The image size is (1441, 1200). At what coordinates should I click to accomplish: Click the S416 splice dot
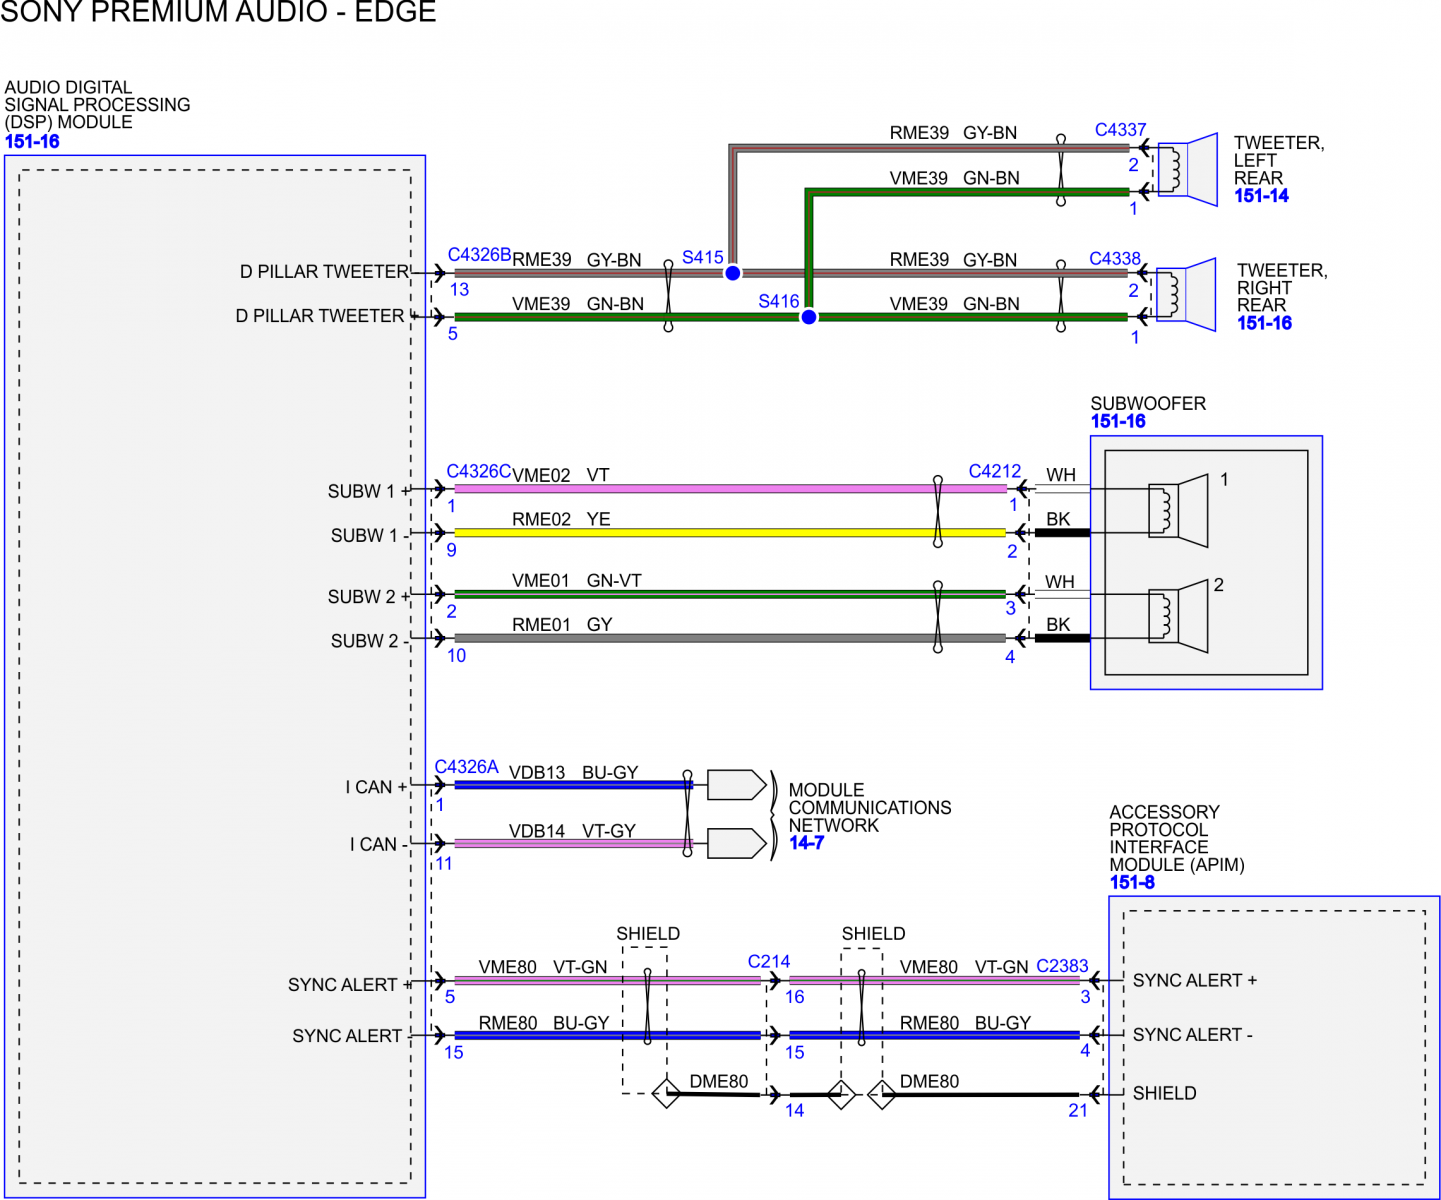808,317
